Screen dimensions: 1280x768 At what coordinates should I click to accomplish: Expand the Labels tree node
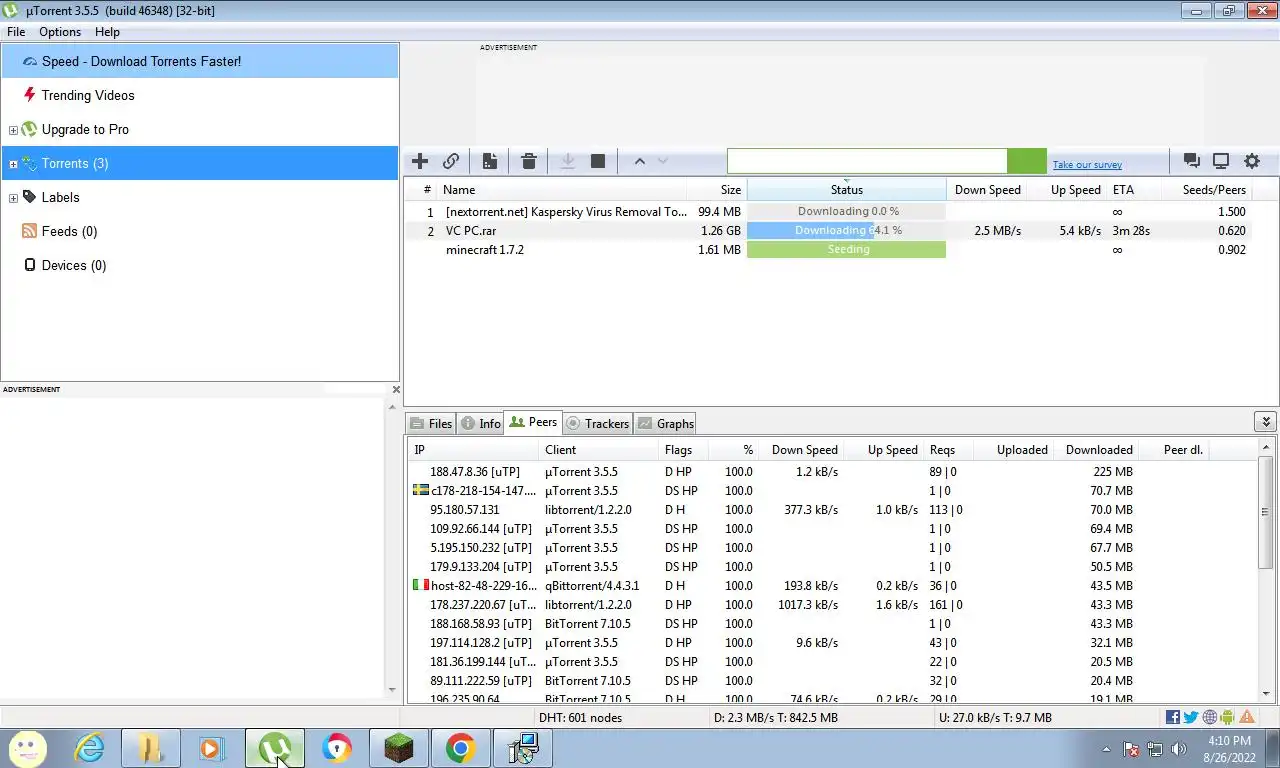click(13, 198)
